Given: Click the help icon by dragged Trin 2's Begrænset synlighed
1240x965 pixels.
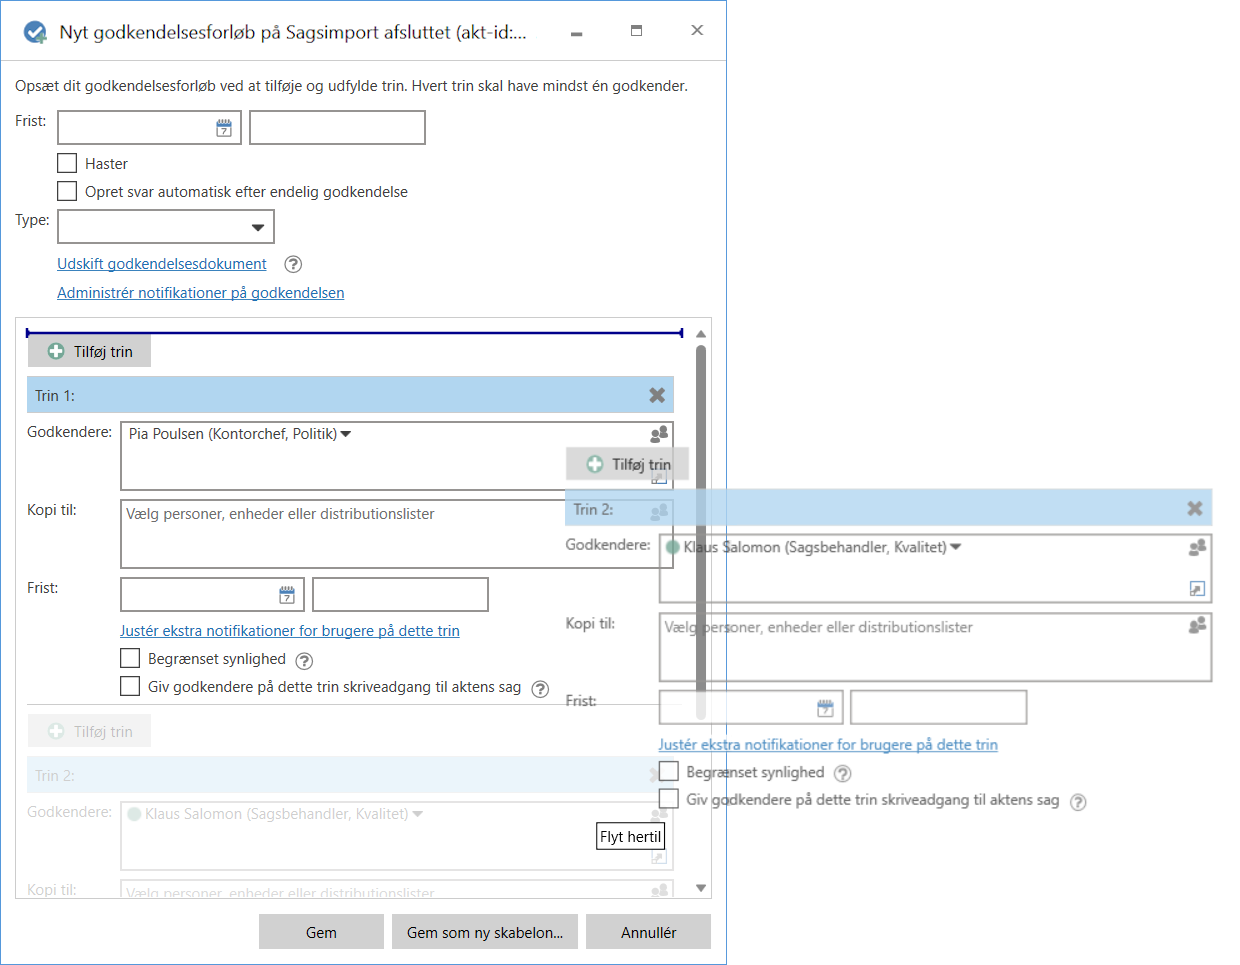Looking at the screenshot, I should pyautogui.click(x=843, y=773).
